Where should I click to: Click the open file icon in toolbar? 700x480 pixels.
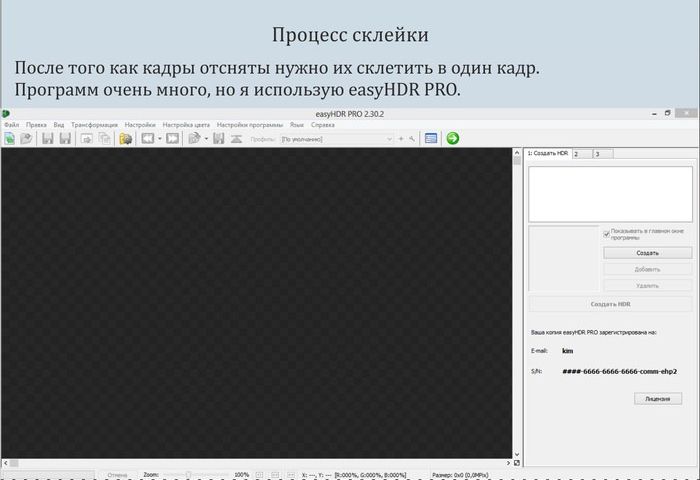click(25, 139)
